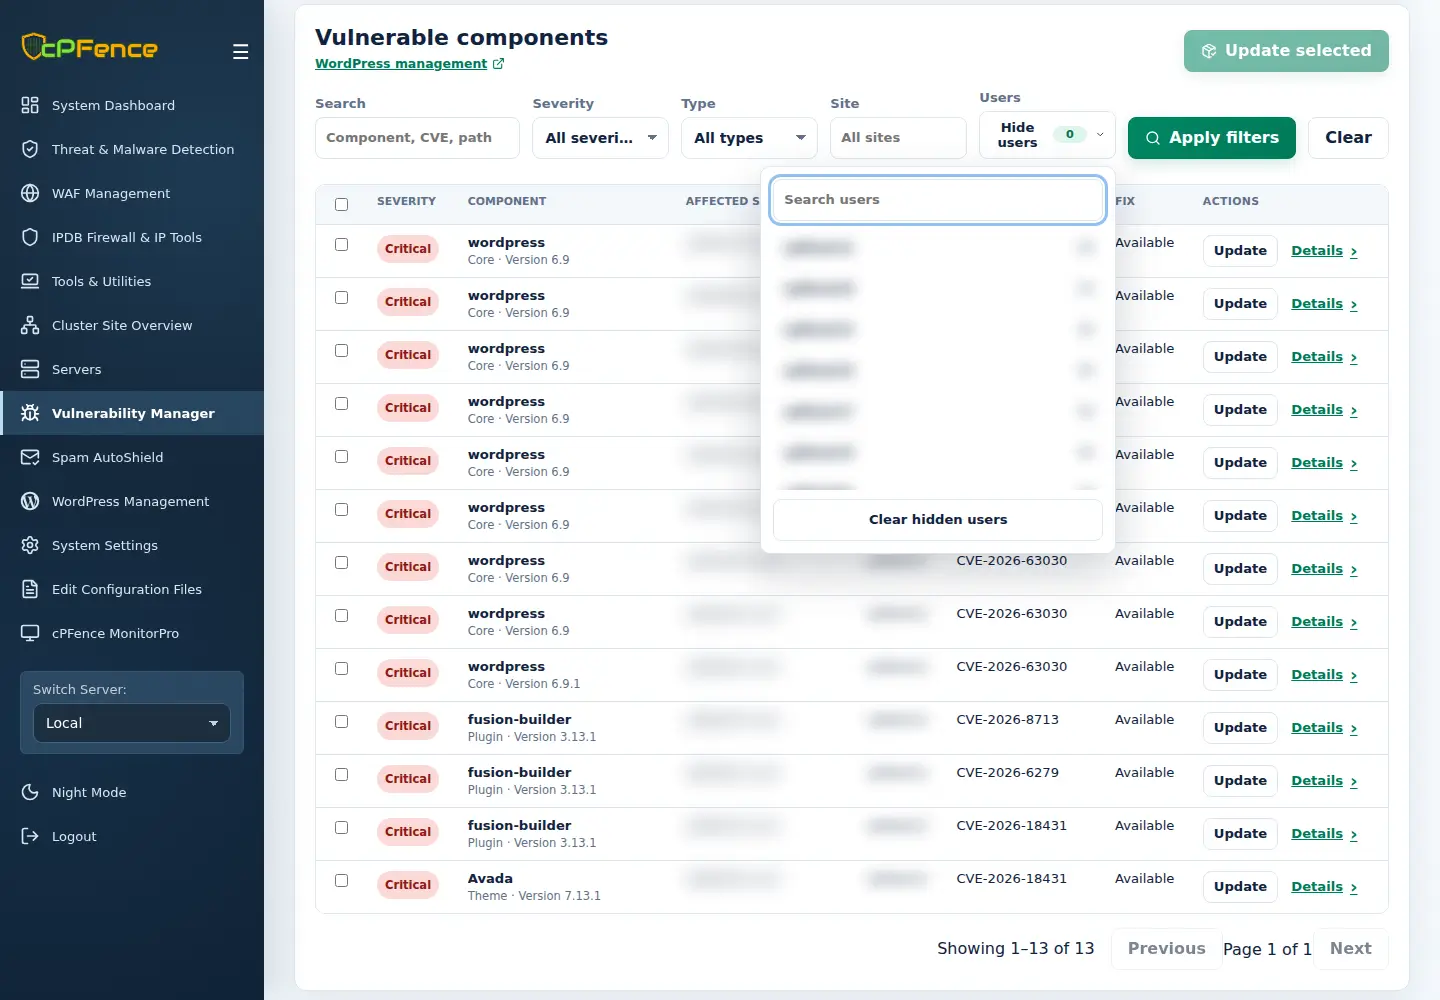This screenshot has height=1000, width=1440.
Task: Click the Component, CVE, path search box
Action: [x=417, y=138]
